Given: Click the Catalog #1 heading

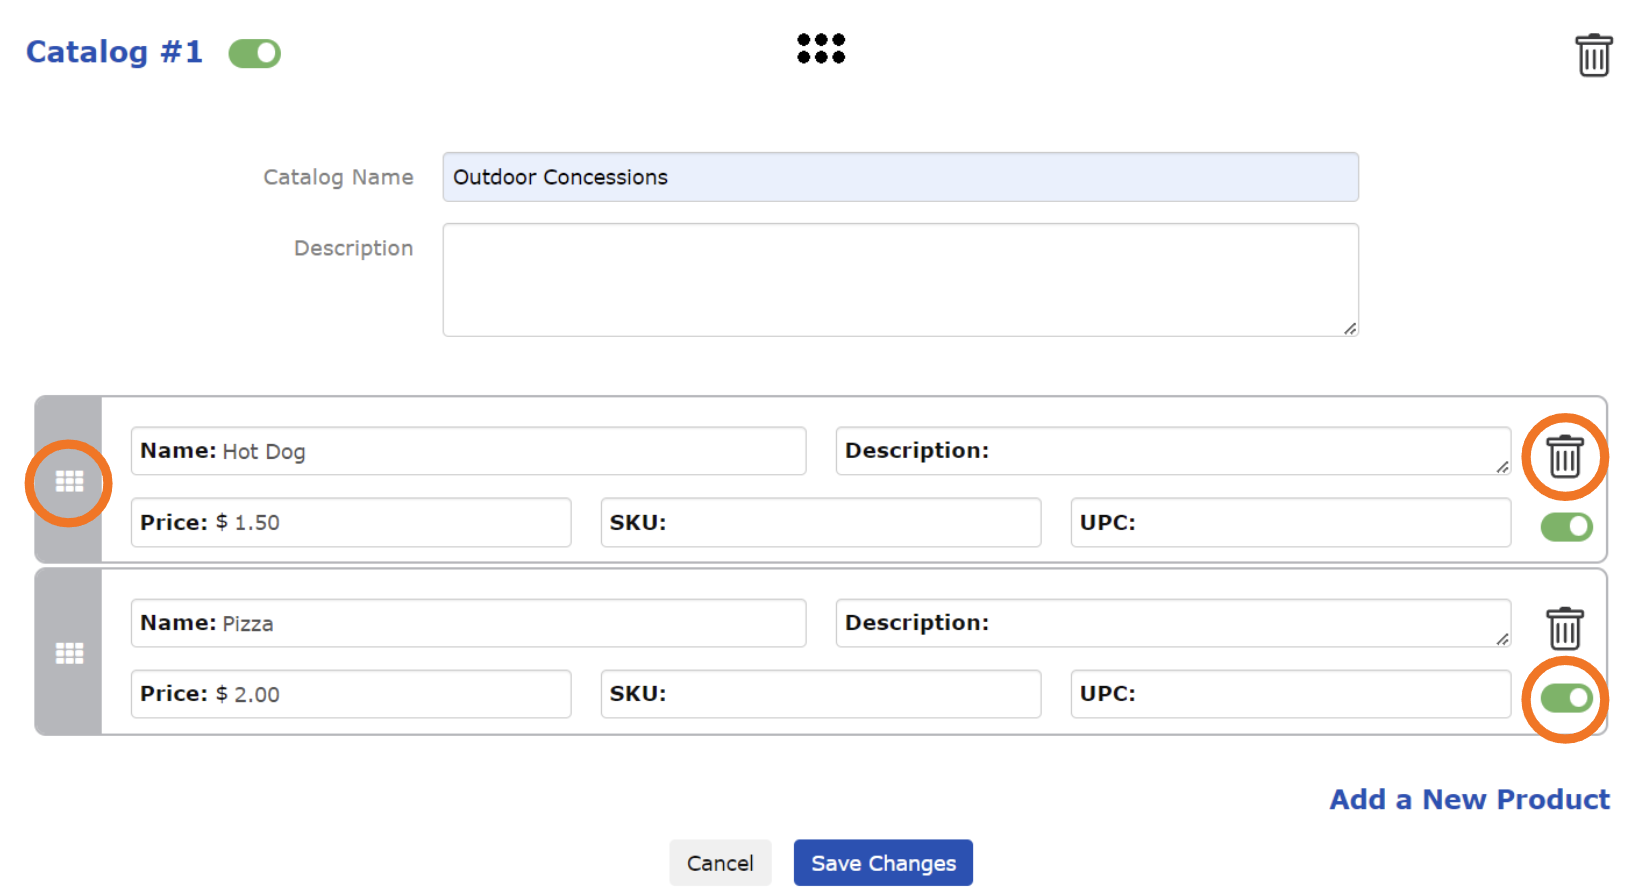Looking at the screenshot, I should tap(114, 52).
